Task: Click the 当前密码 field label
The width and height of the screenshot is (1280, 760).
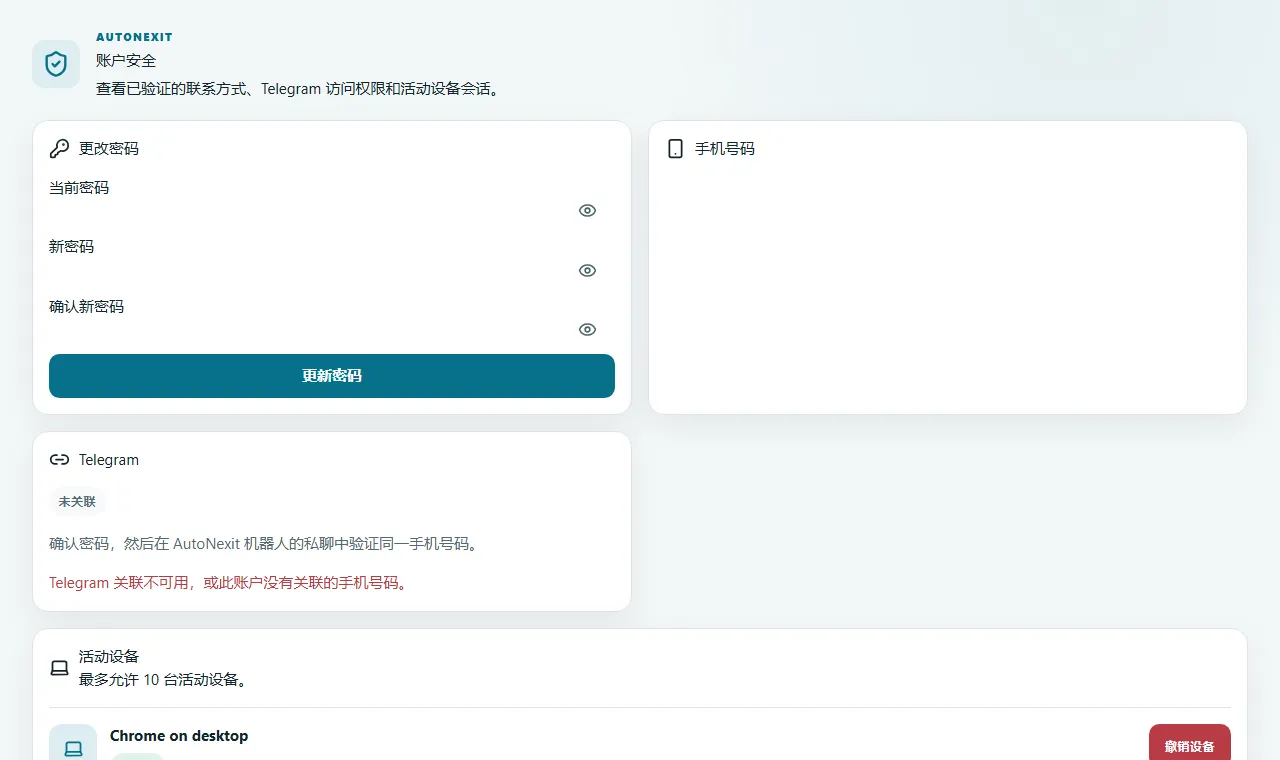Action: (x=79, y=188)
